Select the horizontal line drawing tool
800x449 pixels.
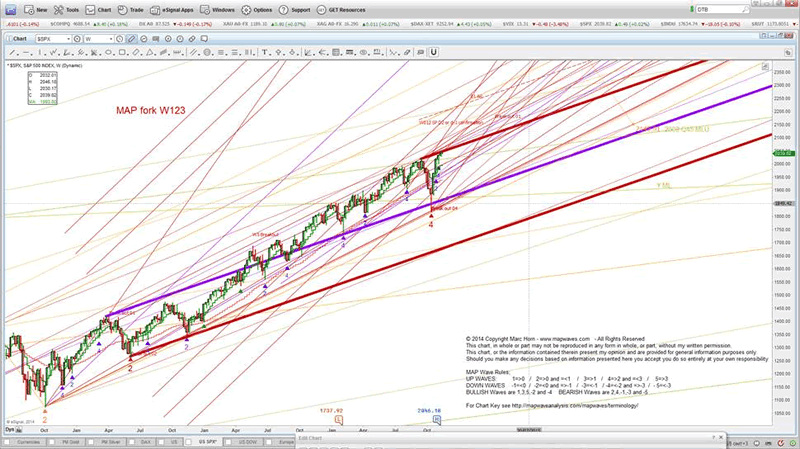pos(26,52)
